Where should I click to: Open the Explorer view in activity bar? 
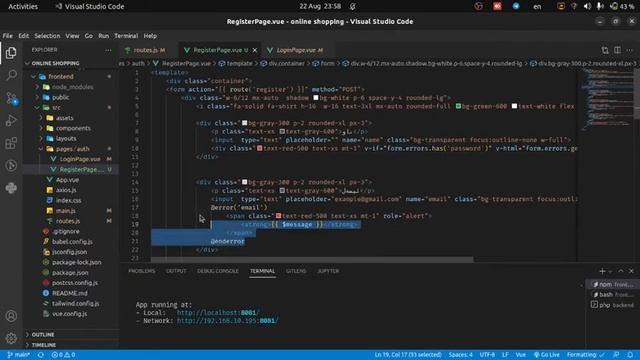click(11, 53)
